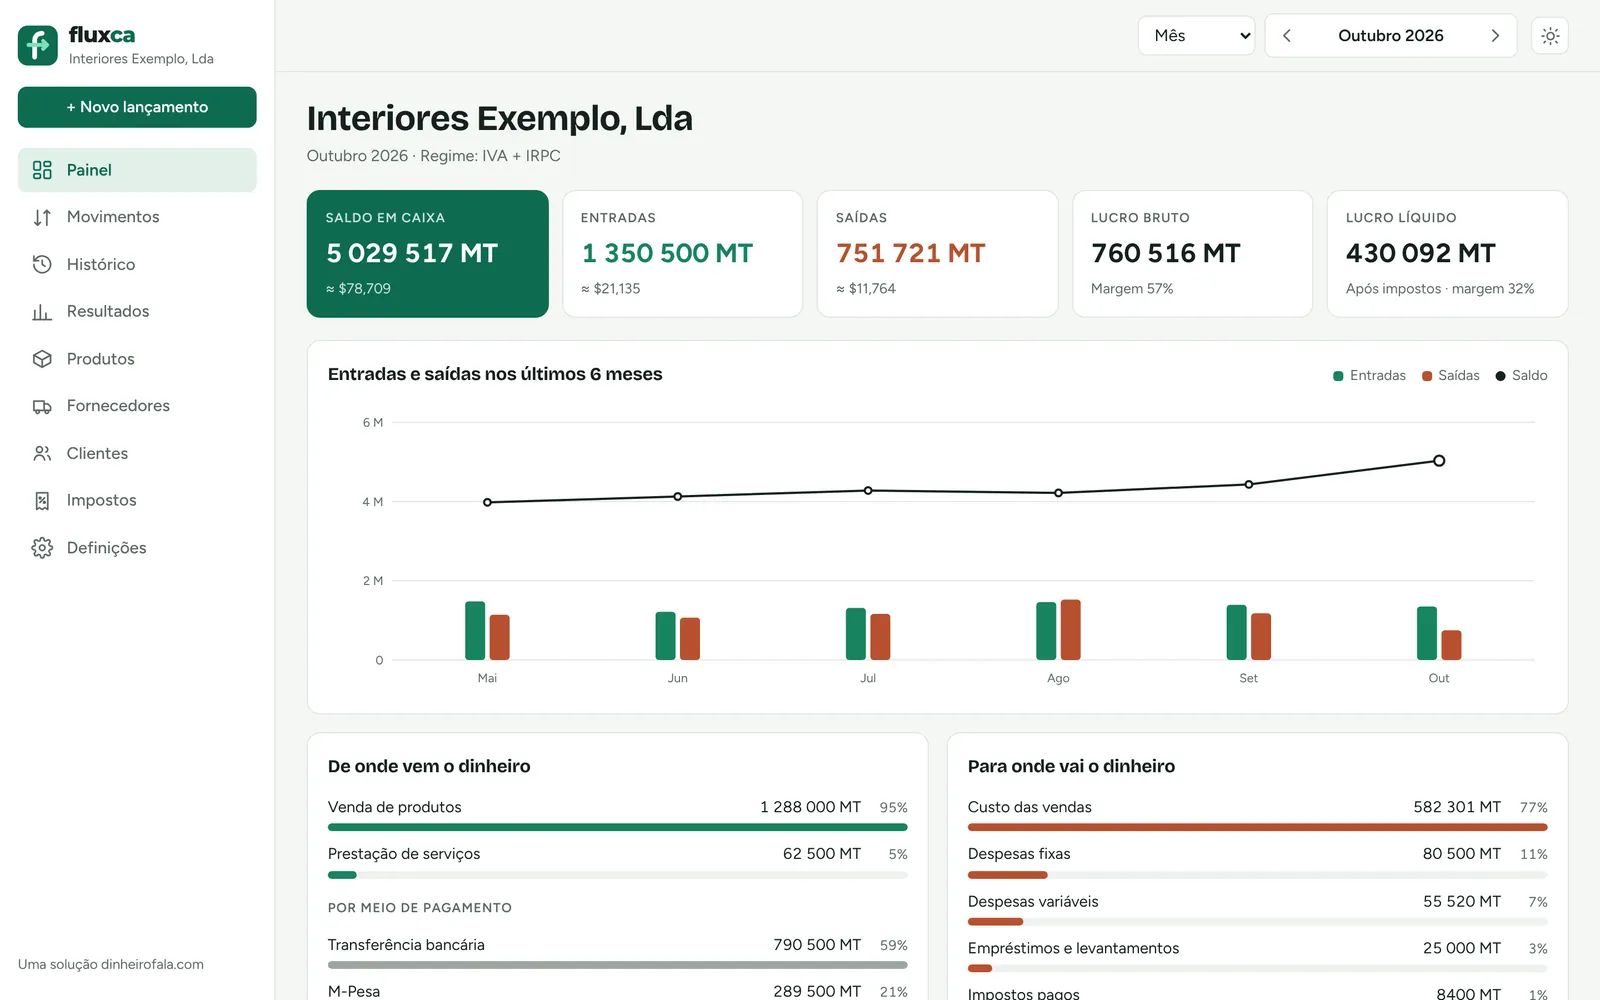Click the Histórico clock icon
This screenshot has width=1600, height=1000.
pos(42,264)
